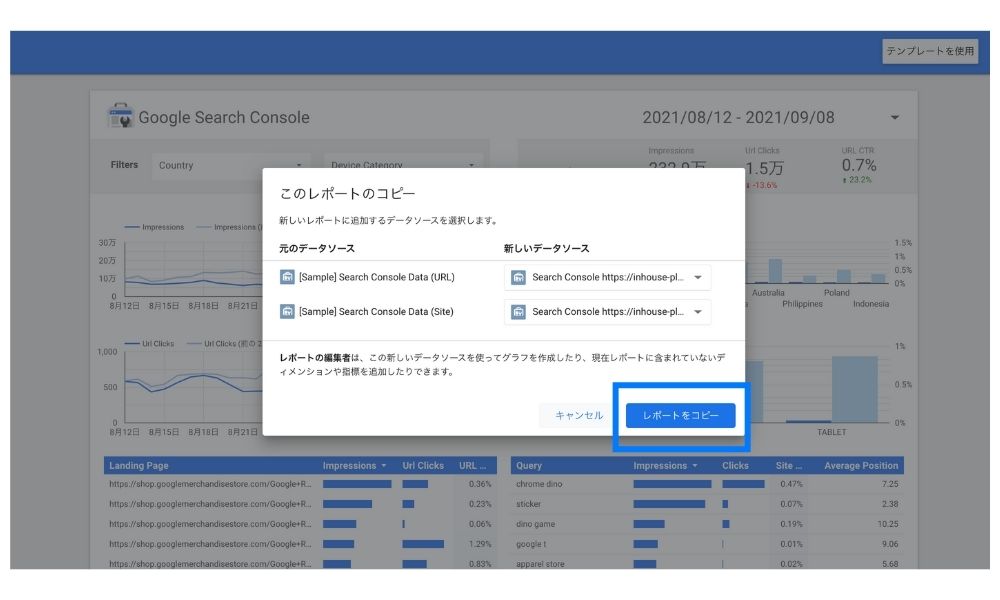Click the TABLET bar in device chart
1000x600 pixels.
coord(855,389)
